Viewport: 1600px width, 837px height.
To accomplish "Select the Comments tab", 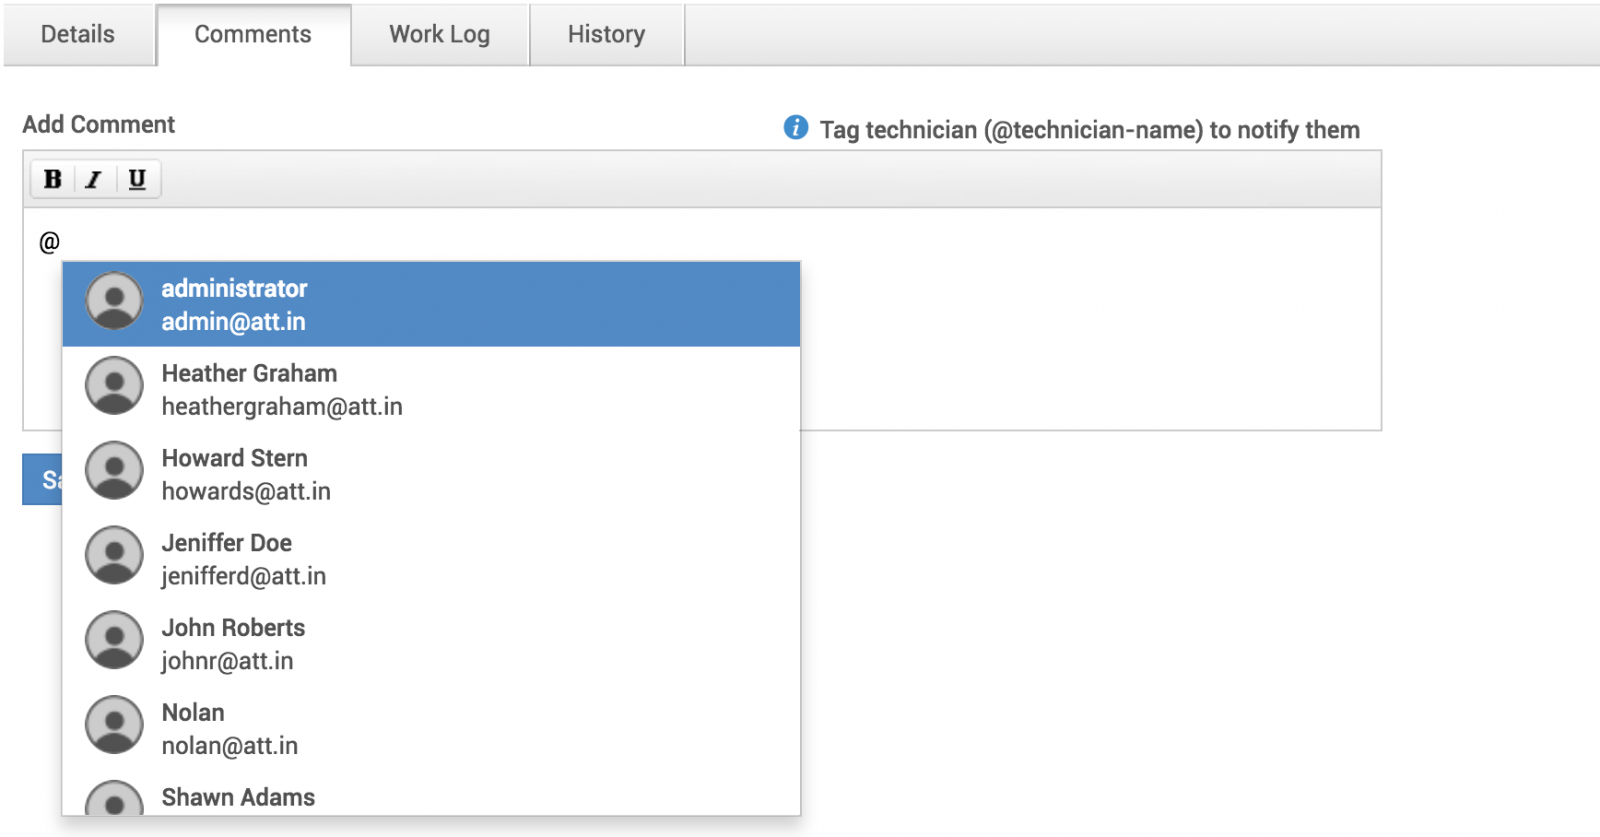I will pyautogui.click(x=253, y=35).
